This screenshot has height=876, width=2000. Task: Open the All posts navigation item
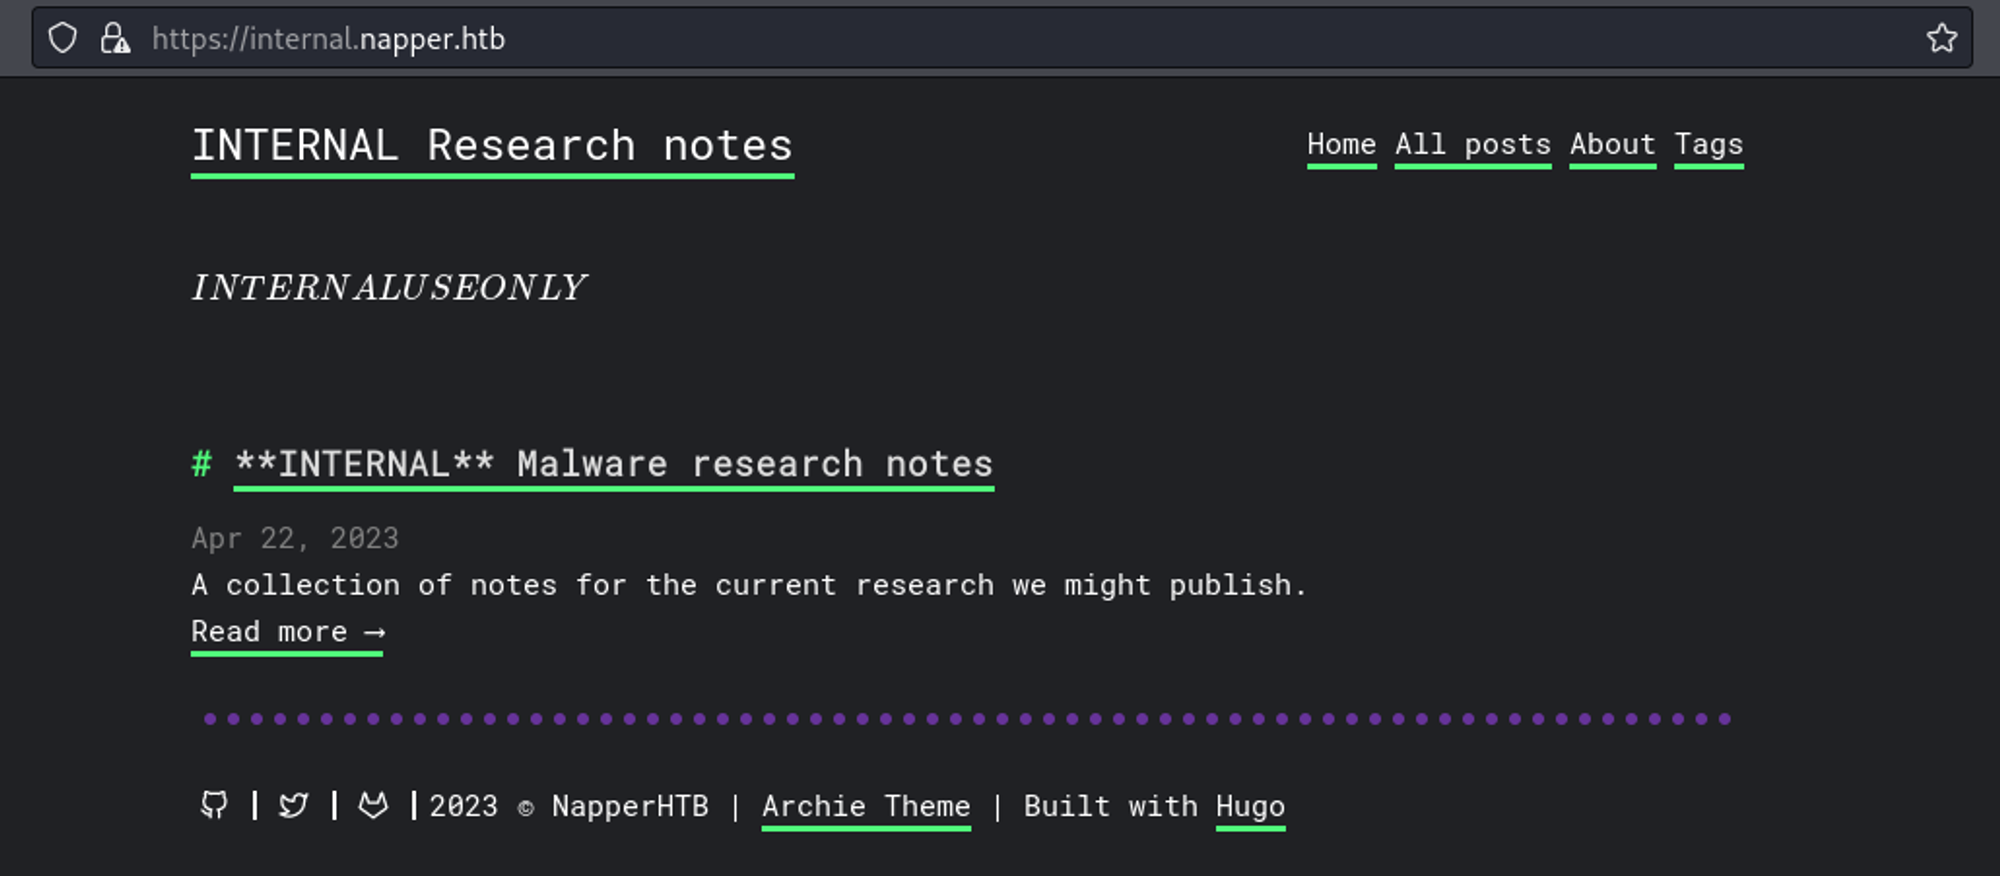coord(1472,145)
